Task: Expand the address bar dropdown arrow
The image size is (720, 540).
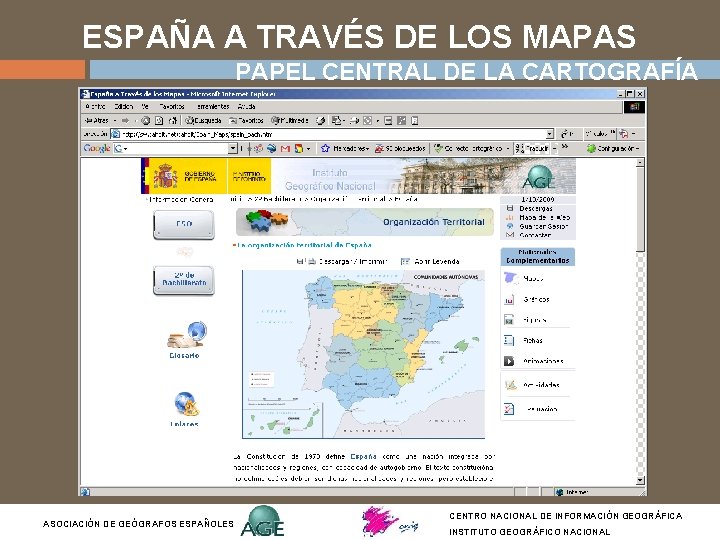Action: 550,134
